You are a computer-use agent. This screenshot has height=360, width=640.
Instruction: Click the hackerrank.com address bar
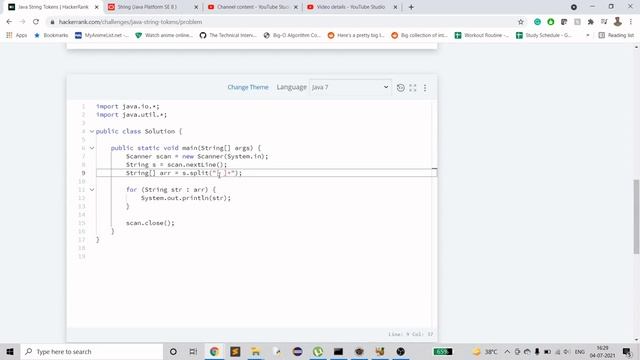coord(282,22)
